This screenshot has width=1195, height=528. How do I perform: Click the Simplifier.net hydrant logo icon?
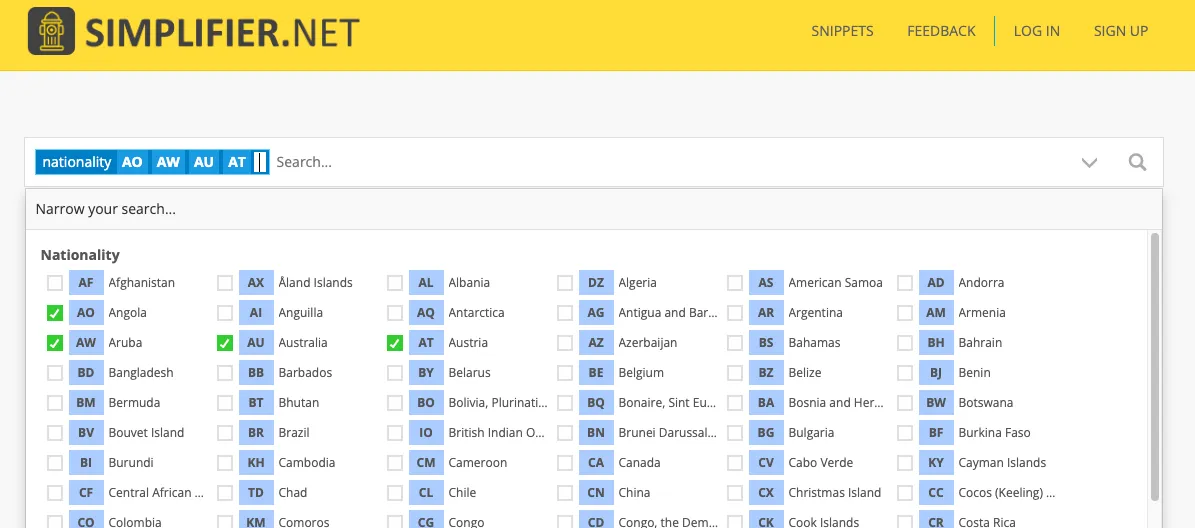[x=51, y=31]
